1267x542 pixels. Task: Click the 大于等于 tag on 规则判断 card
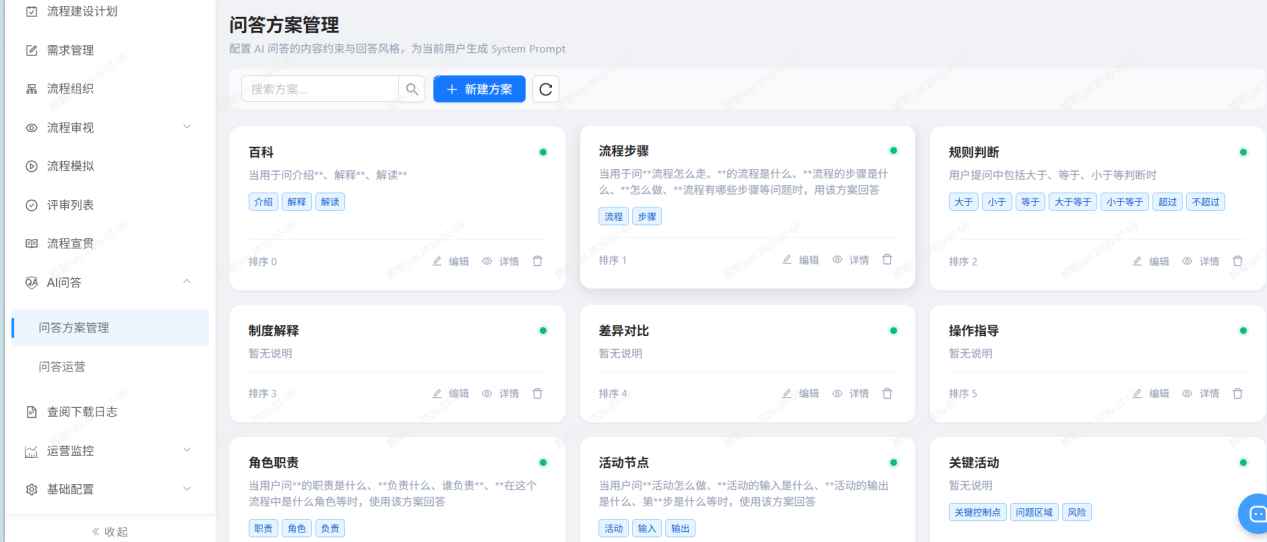(1073, 201)
